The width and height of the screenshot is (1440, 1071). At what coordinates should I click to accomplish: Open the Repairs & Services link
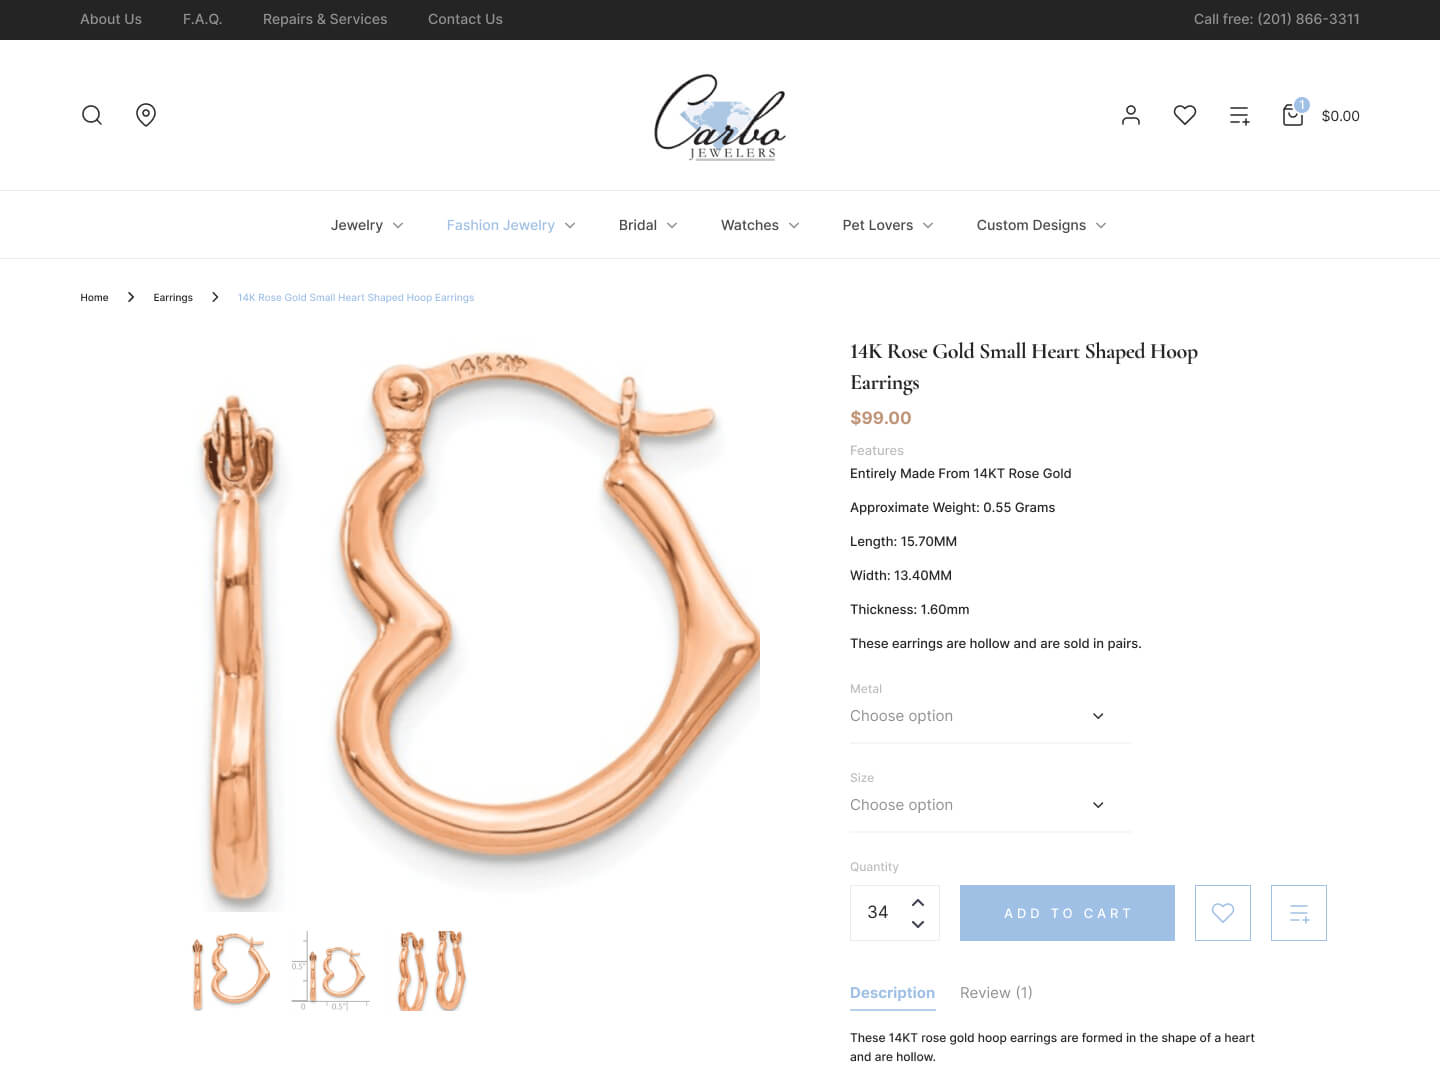(325, 19)
